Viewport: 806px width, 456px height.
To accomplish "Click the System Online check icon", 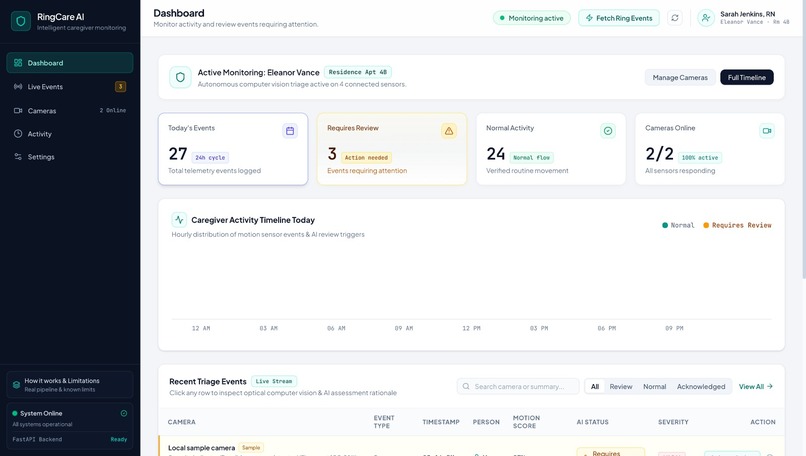I will 124,413.
